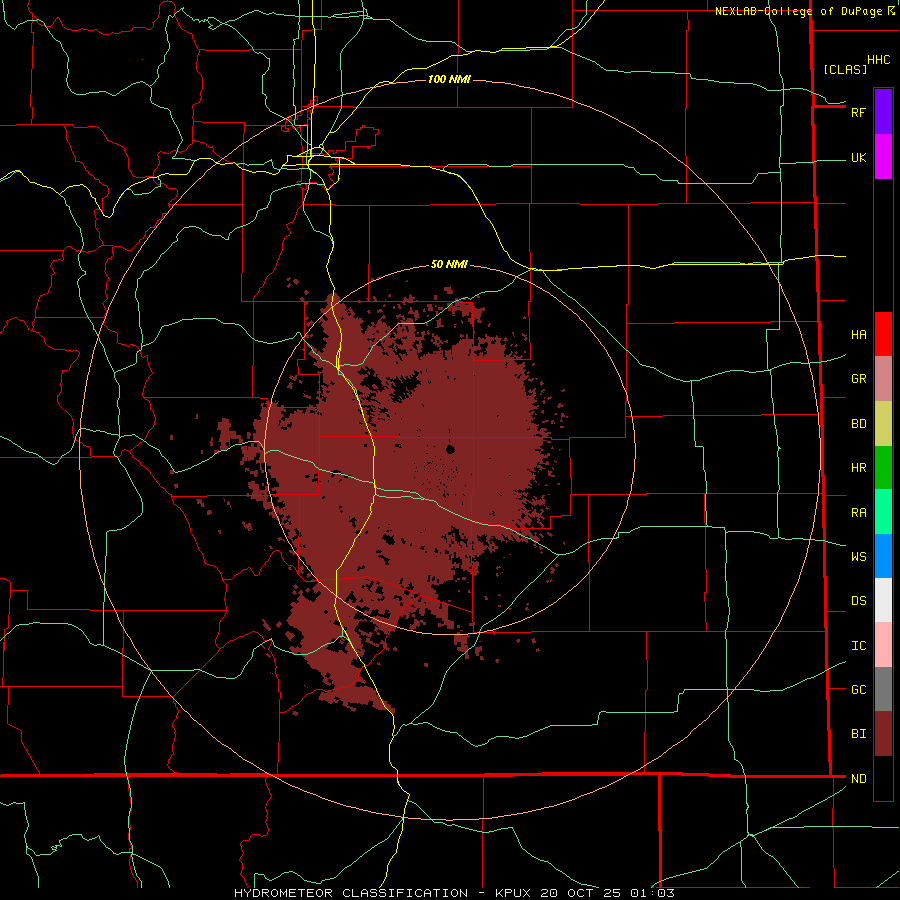Click the BI dark red legend block
The image size is (900, 900).
(x=883, y=734)
